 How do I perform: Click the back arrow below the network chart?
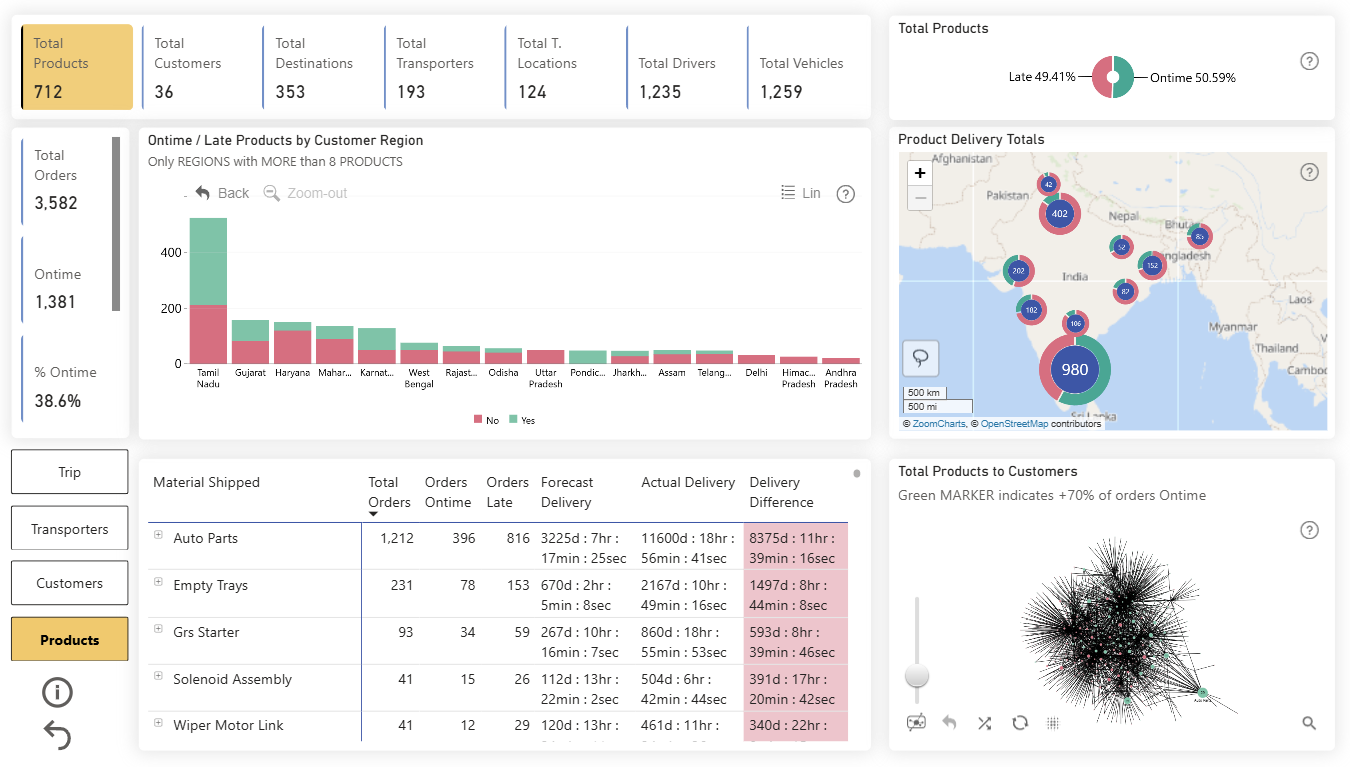pyautogui.click(x=950, y=722)
